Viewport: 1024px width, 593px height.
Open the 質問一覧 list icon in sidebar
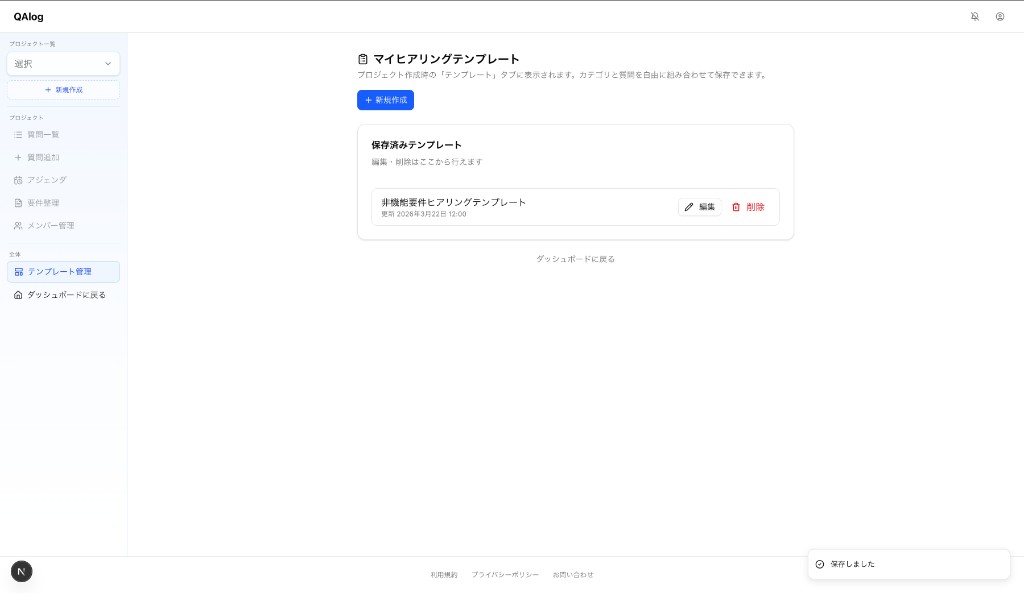[x=18, y=135]
